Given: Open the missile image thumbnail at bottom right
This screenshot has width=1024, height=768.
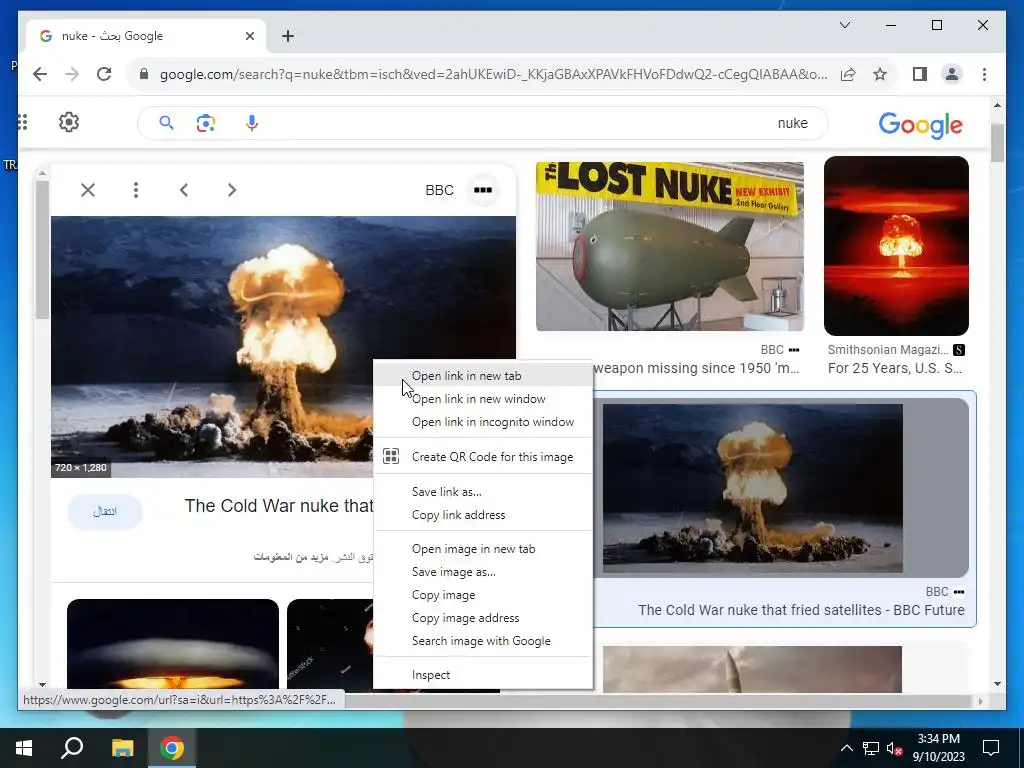Looking at the screenshot, I should click(752, 669).
